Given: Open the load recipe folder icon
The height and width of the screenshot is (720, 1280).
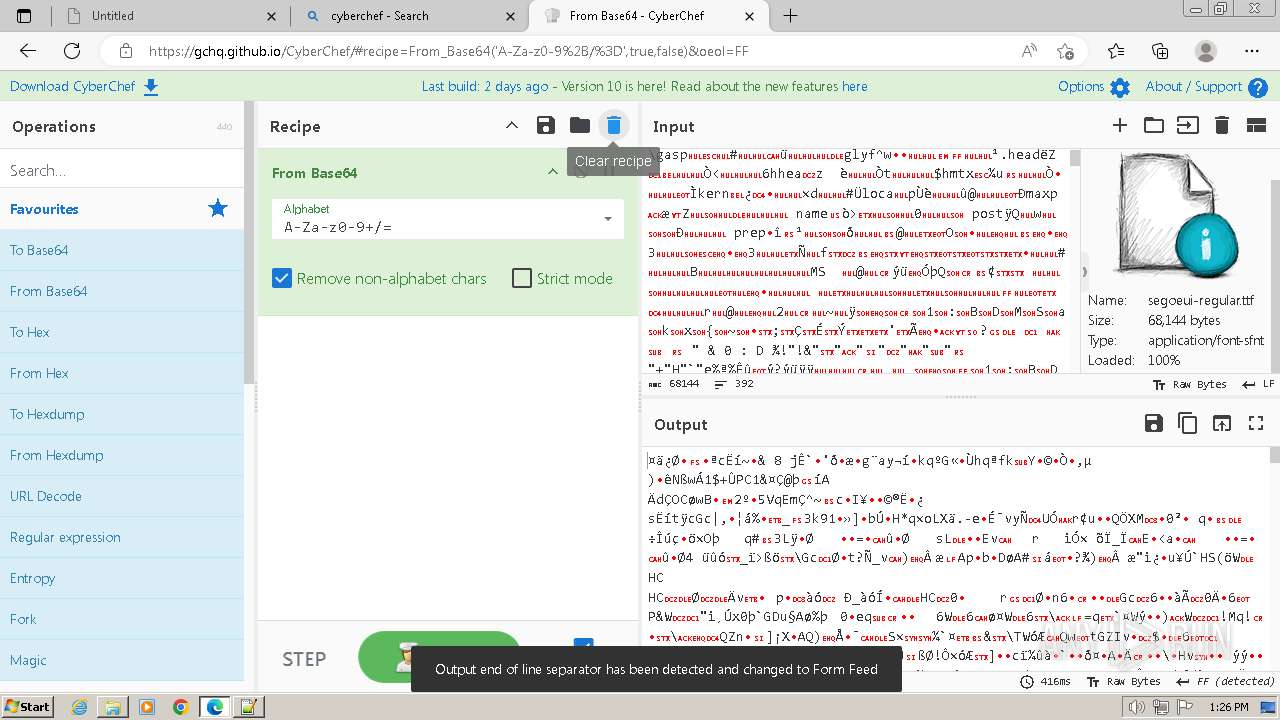Looking at the screenshot, I should point(580,126).
